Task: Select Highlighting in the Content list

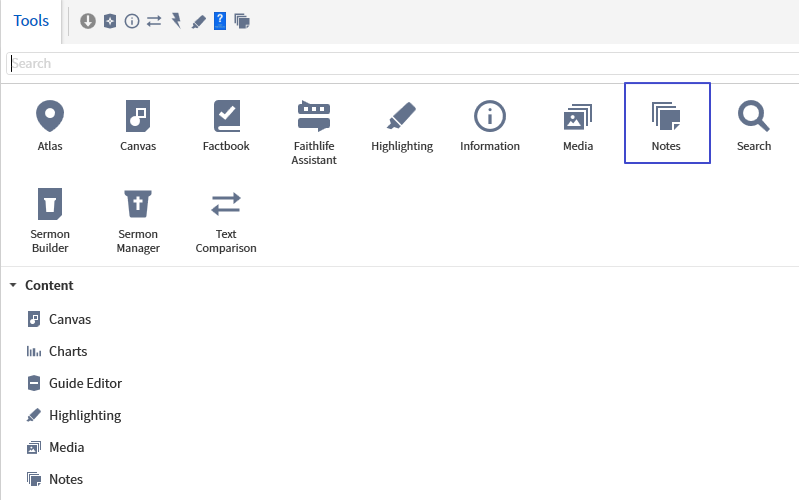Action: point(73,415)
